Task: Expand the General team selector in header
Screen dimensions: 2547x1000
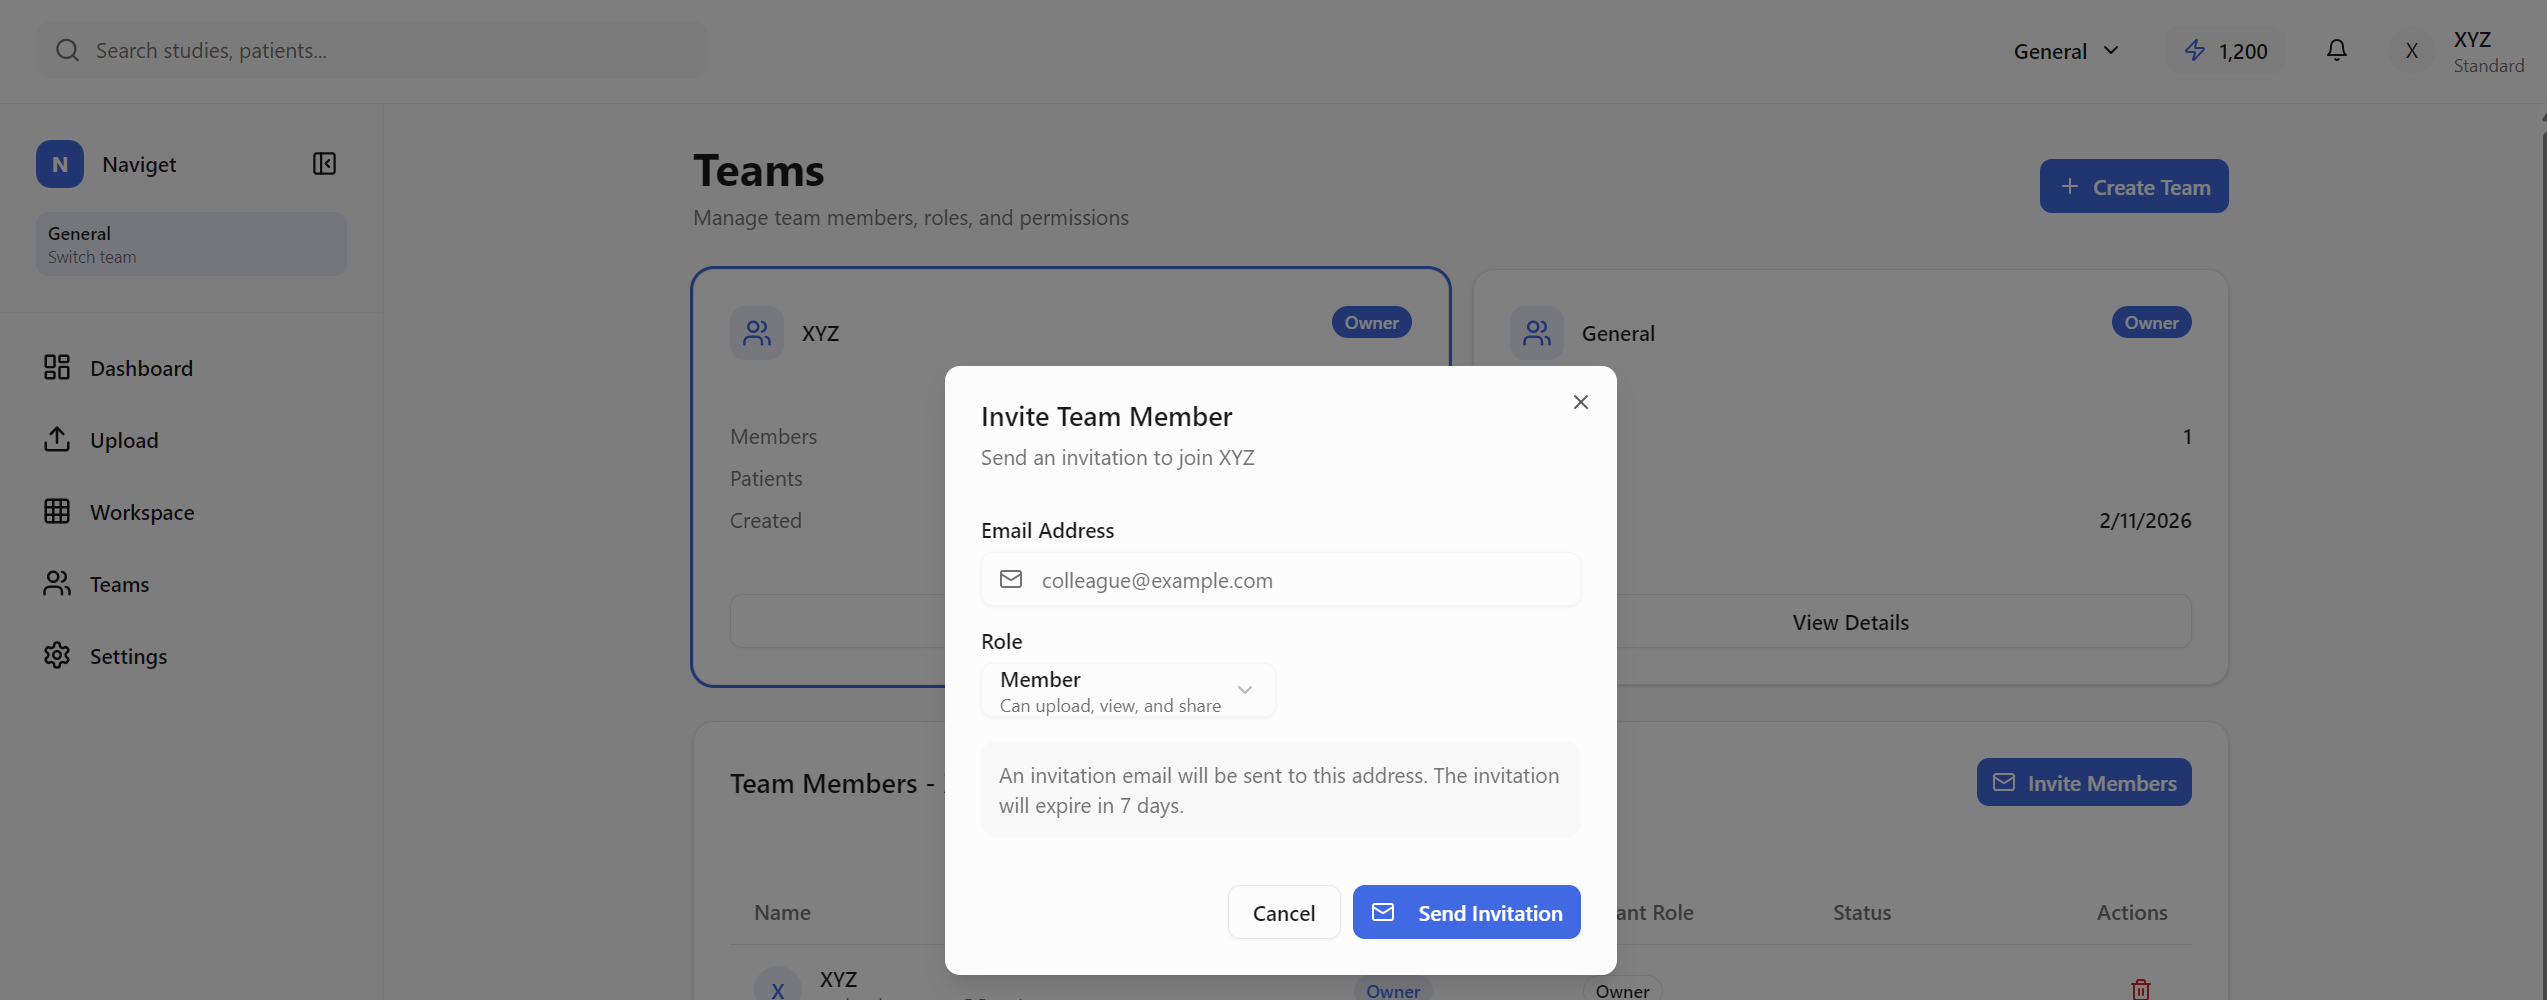Action: tap(2066, 51)
